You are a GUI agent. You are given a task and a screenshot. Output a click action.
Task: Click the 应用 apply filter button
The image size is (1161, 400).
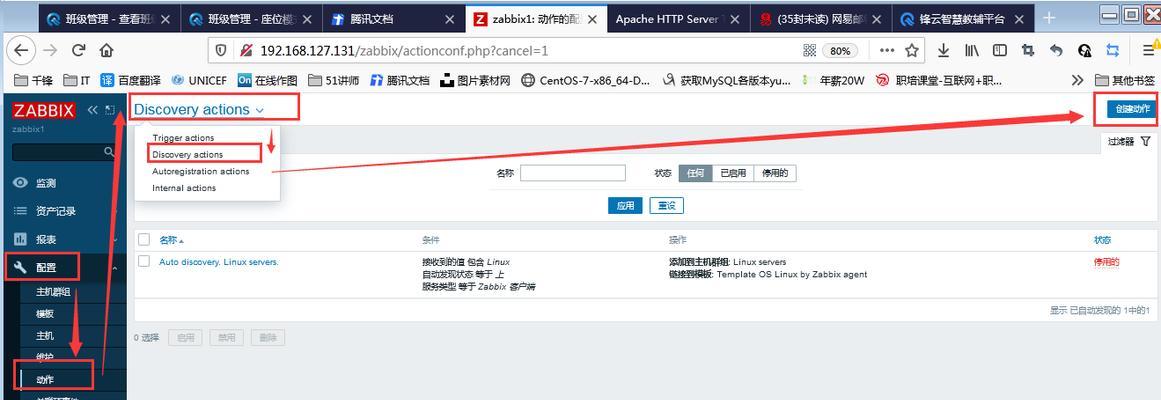pyautogui.click(x=626, y=206)
